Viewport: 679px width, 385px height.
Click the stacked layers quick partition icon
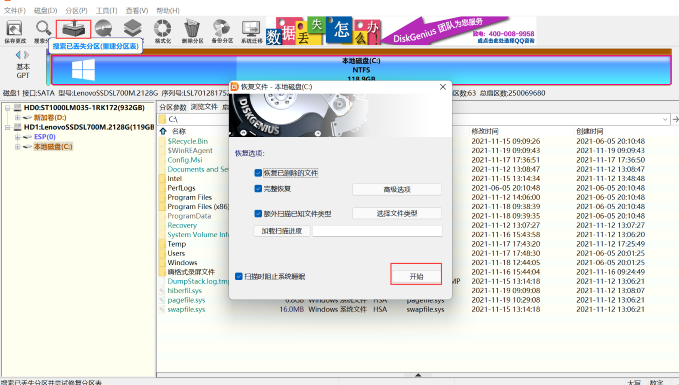pyautogui.click(x=133, y=29)
